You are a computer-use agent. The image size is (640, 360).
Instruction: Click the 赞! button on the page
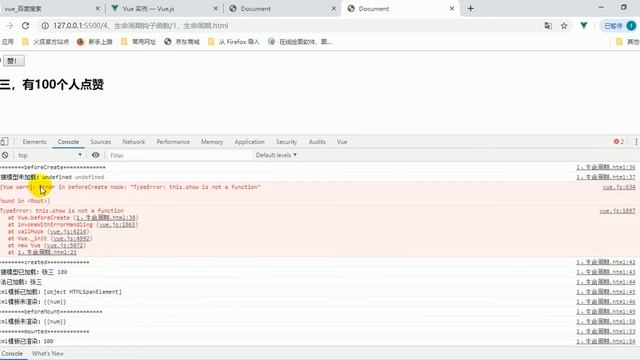pos(13,61)
